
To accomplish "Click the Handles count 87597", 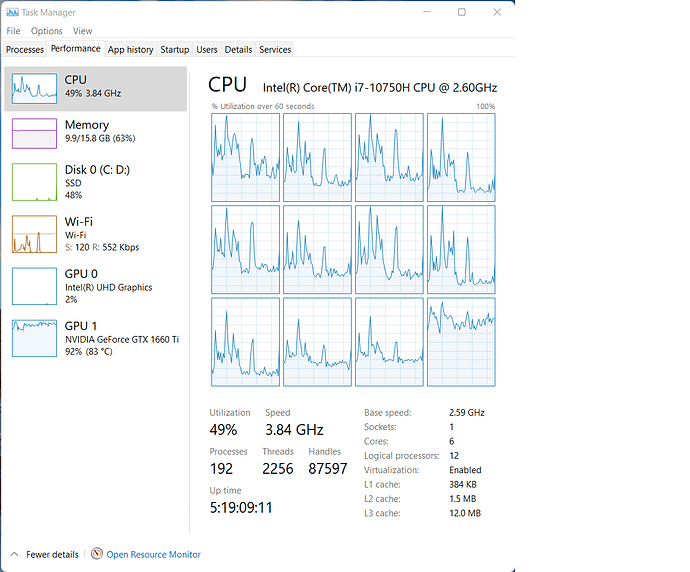I will pos(328,469).
